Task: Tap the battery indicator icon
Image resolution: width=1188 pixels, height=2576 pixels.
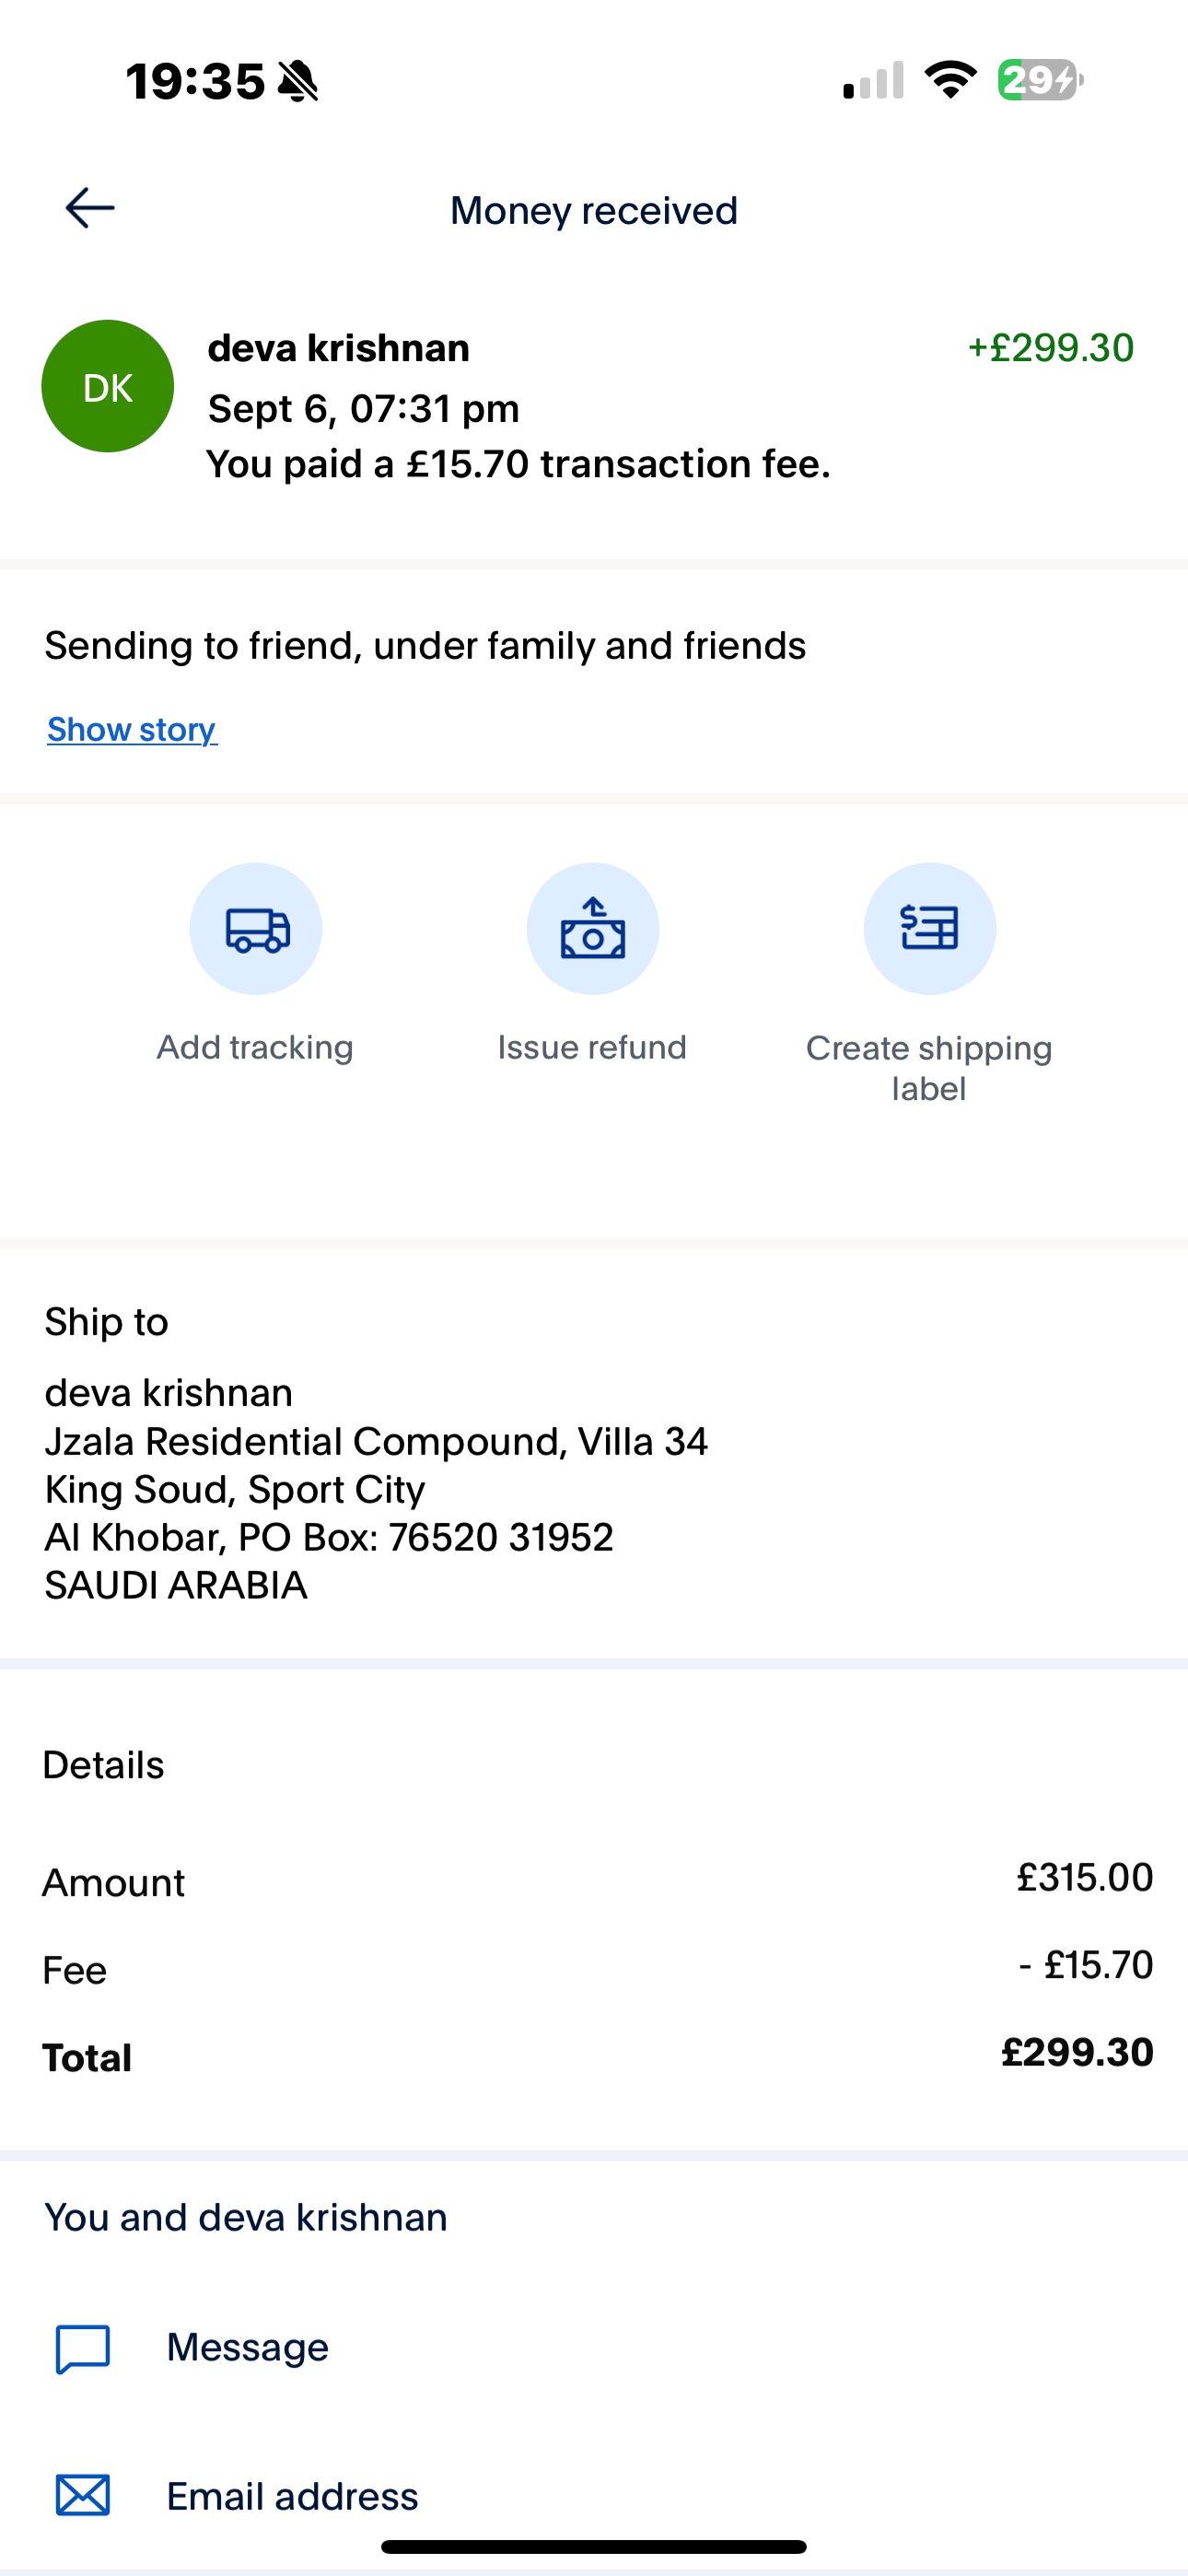Action: click(x=1040, y=80)
